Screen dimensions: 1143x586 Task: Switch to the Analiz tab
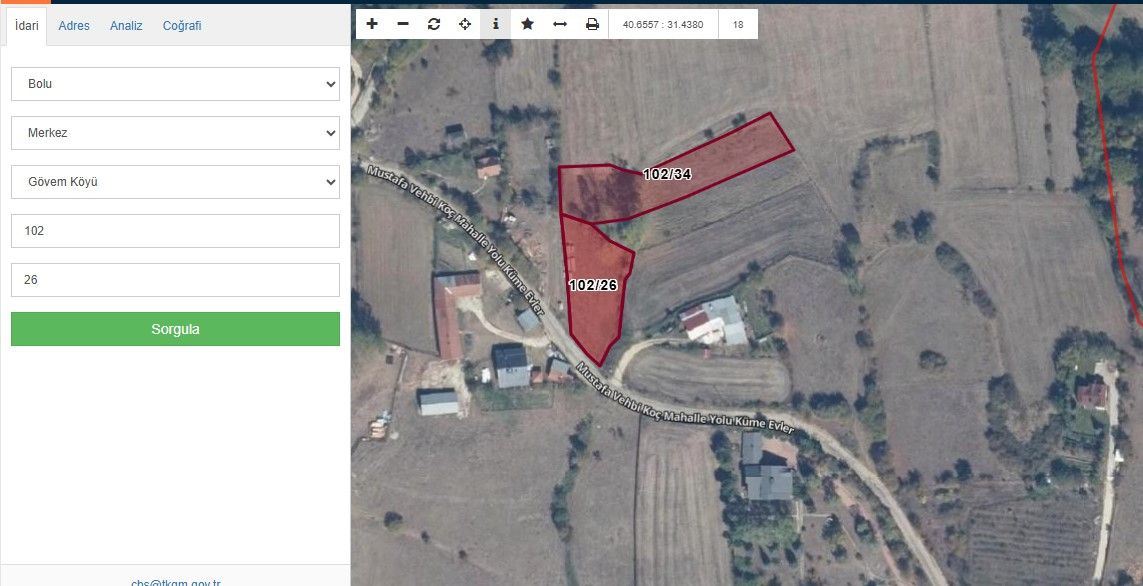coord(126,26)
